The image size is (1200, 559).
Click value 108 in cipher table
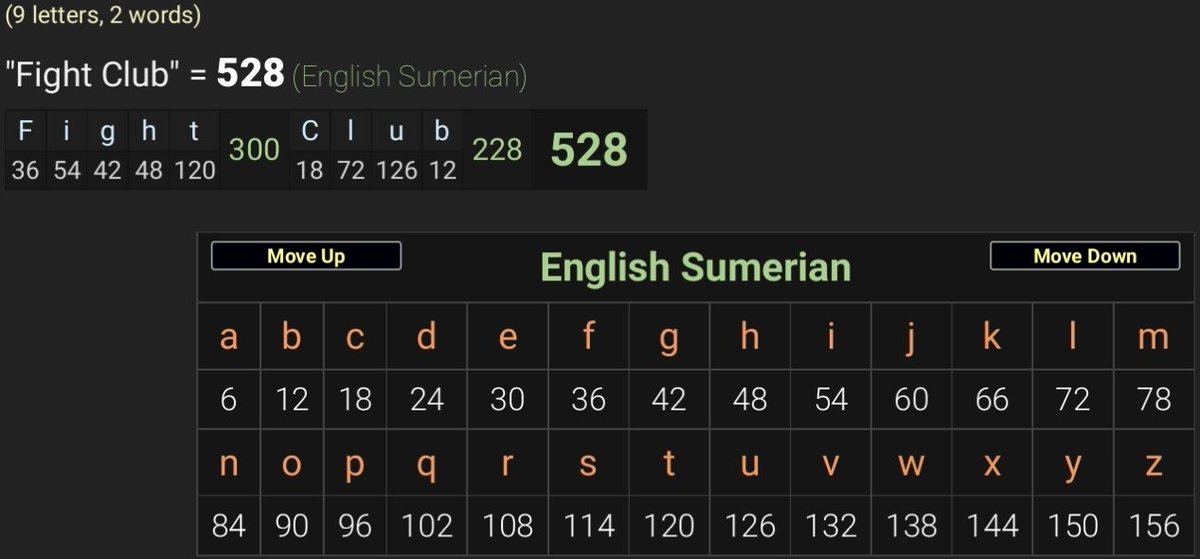(x=507, y=526)
